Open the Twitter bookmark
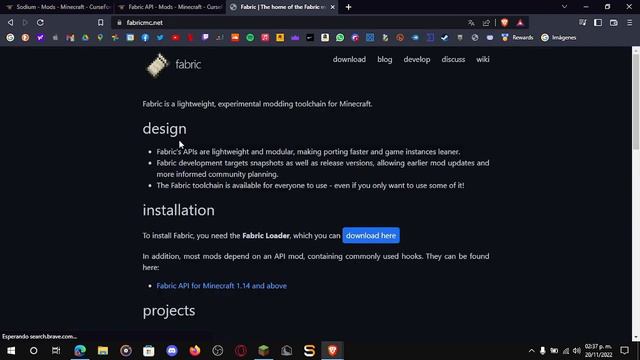The height and width of the screenshot is (360, 640). click(160, 38)
